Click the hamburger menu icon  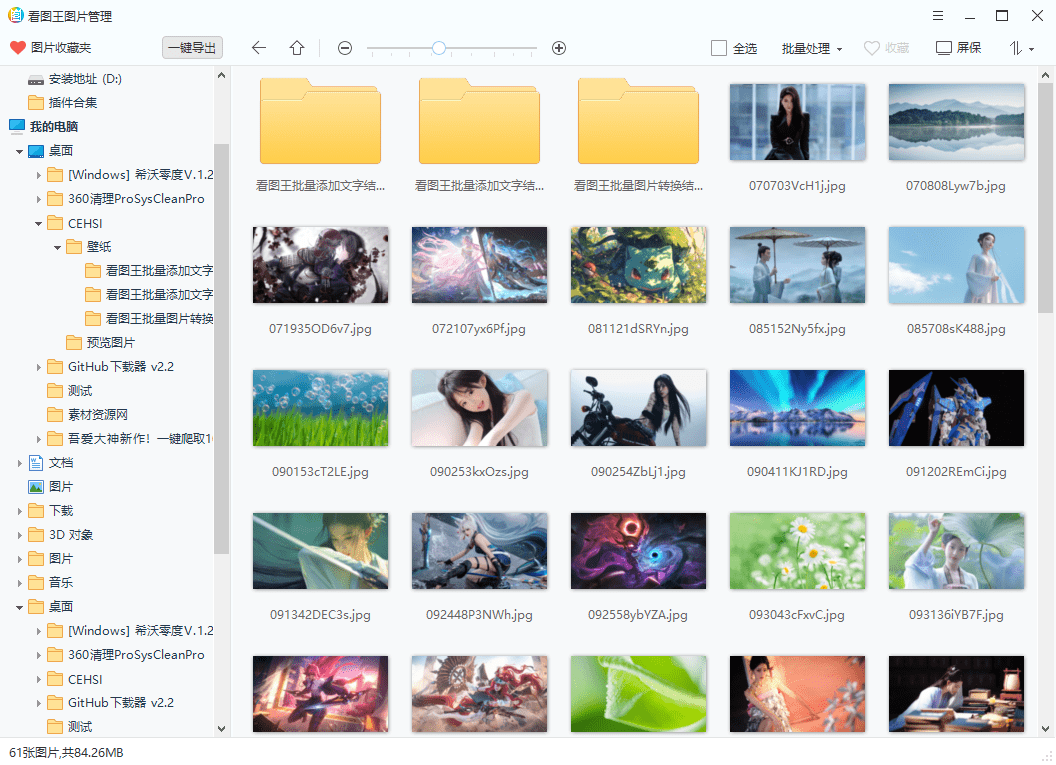point(937,15)
